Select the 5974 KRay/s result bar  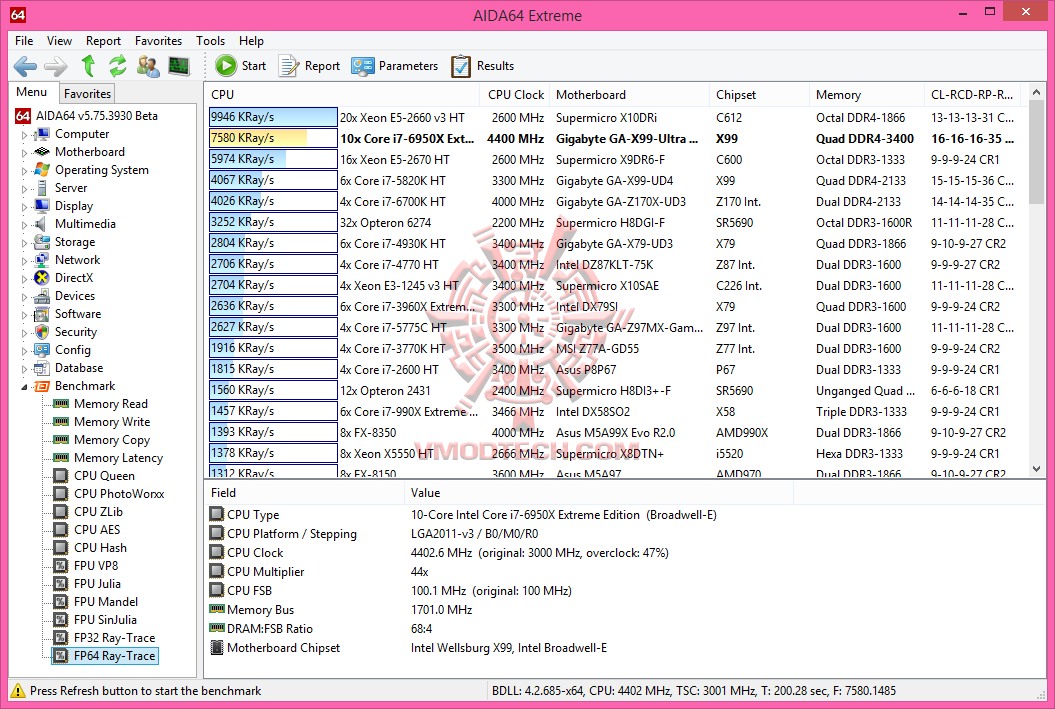[x=273, y=159]
